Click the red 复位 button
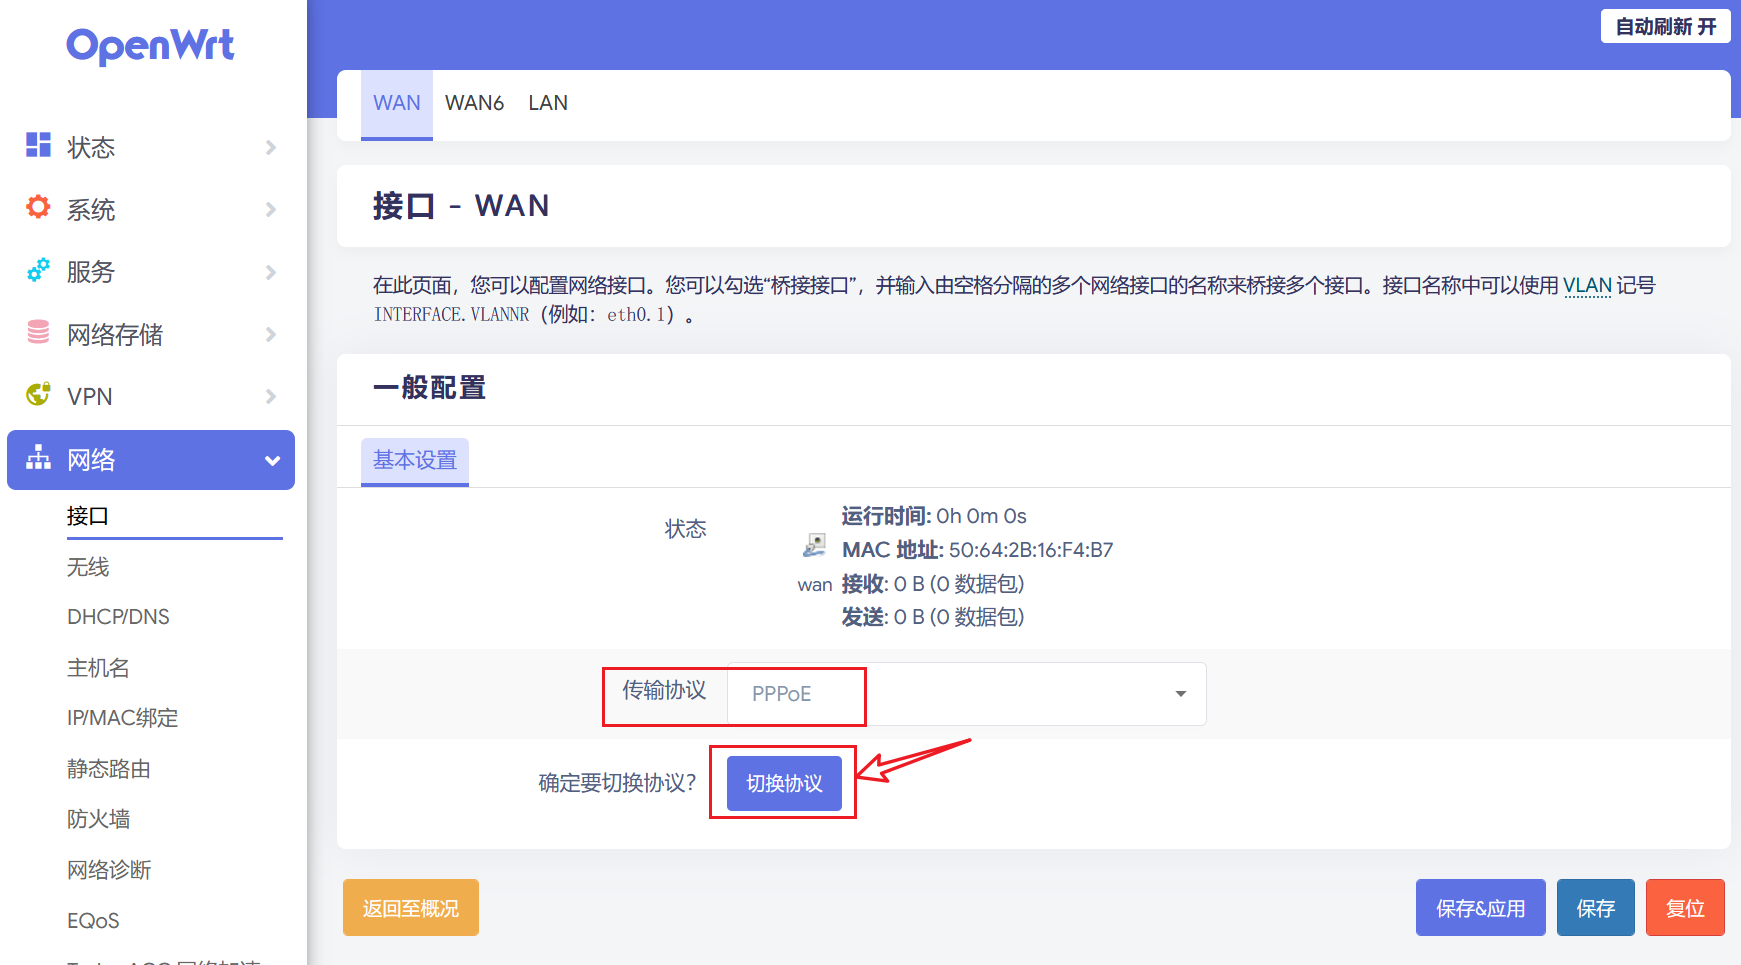The height and width of the screenshot is (965, 1741). coord(1685,908)
